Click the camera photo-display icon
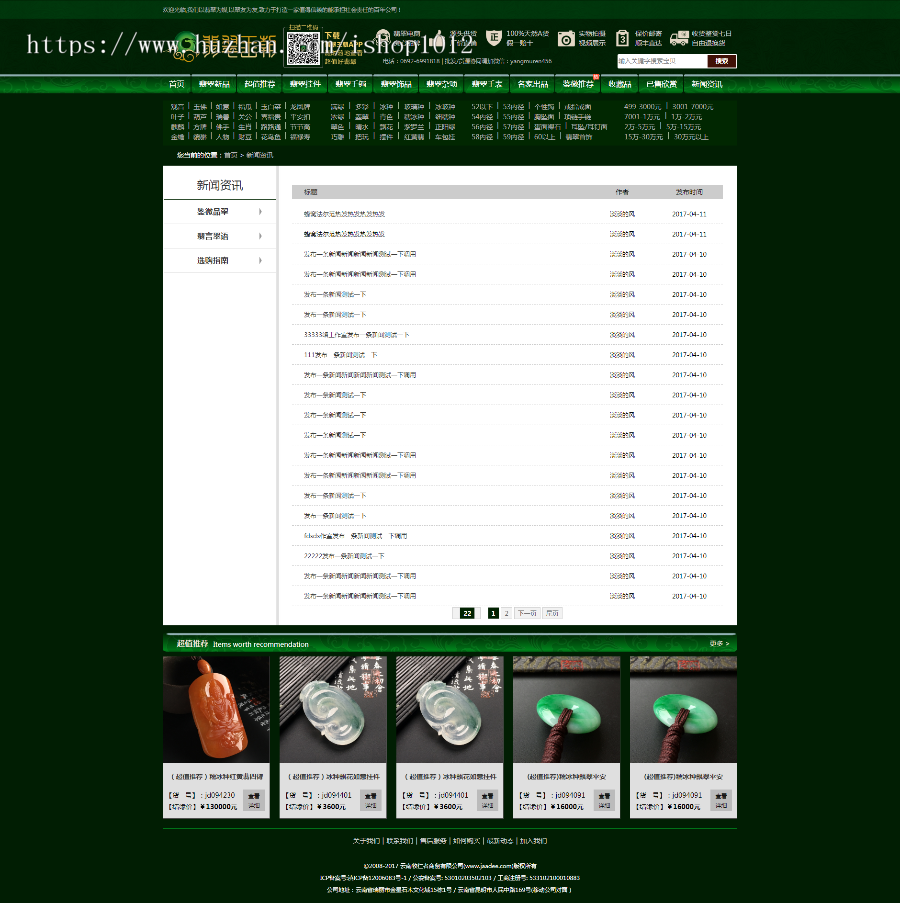Viewport: 900px width, 903px height. (x=566, y=39)
